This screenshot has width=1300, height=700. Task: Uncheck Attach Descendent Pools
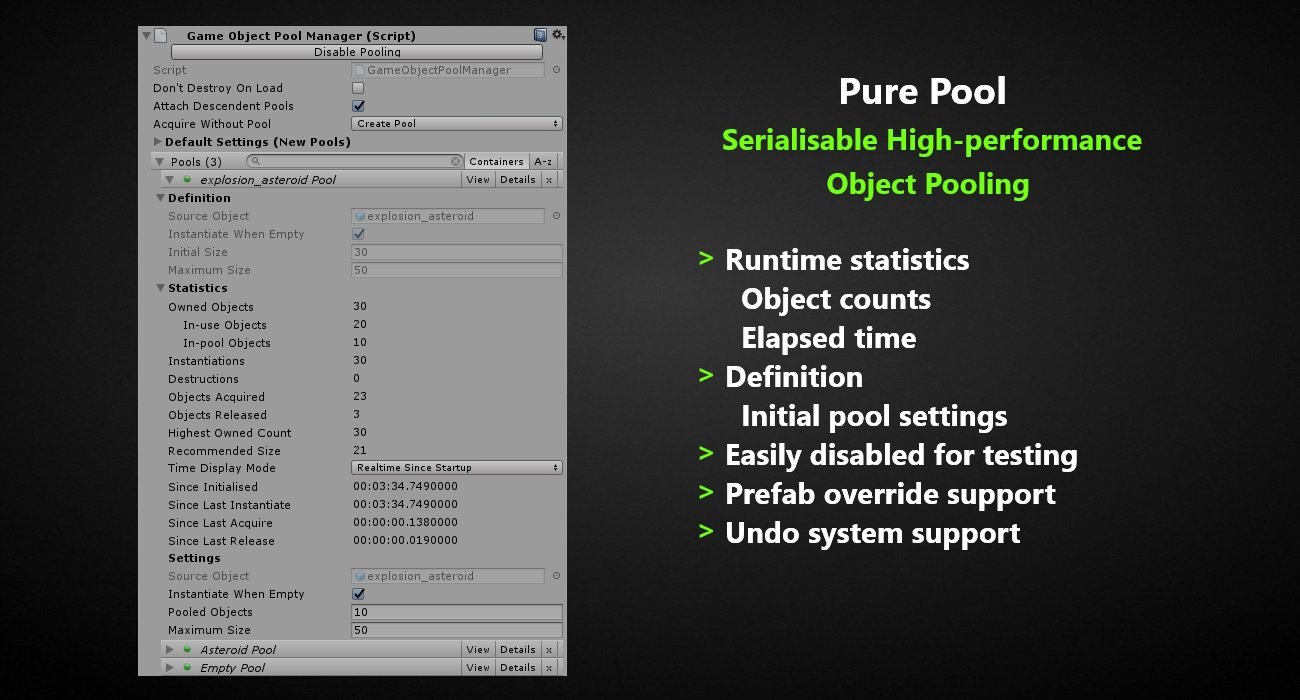click(358, 106)
